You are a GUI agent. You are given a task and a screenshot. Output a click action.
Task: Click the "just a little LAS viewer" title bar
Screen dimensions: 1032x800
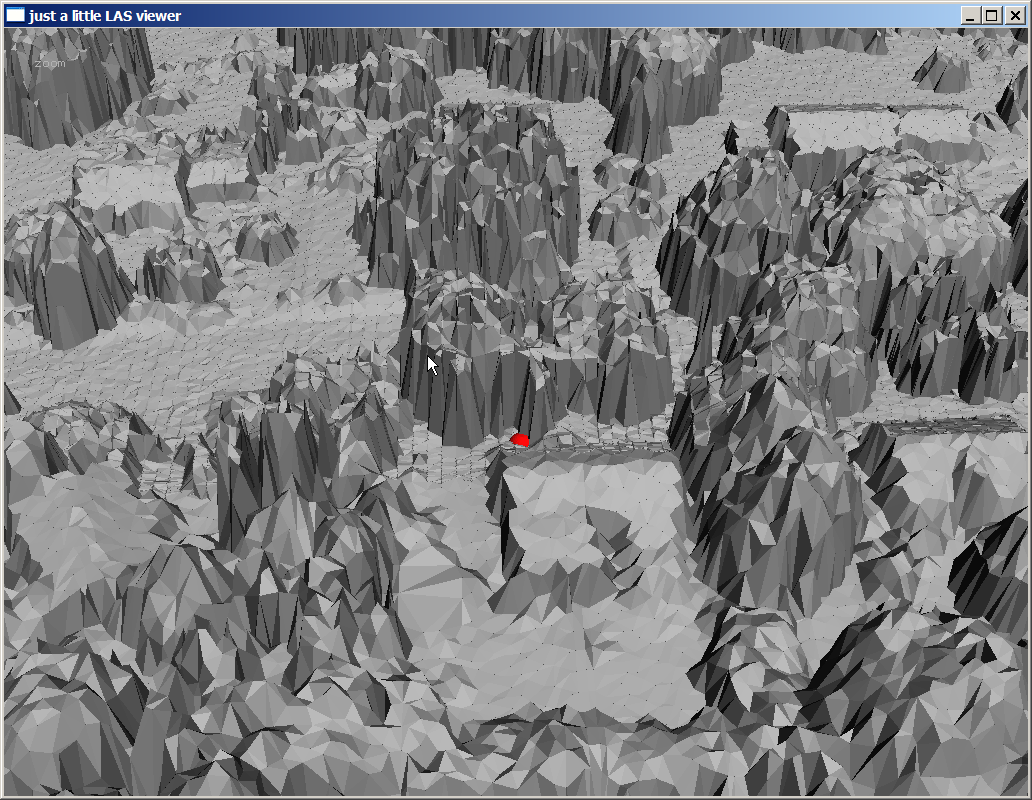(x=400, y=15)
